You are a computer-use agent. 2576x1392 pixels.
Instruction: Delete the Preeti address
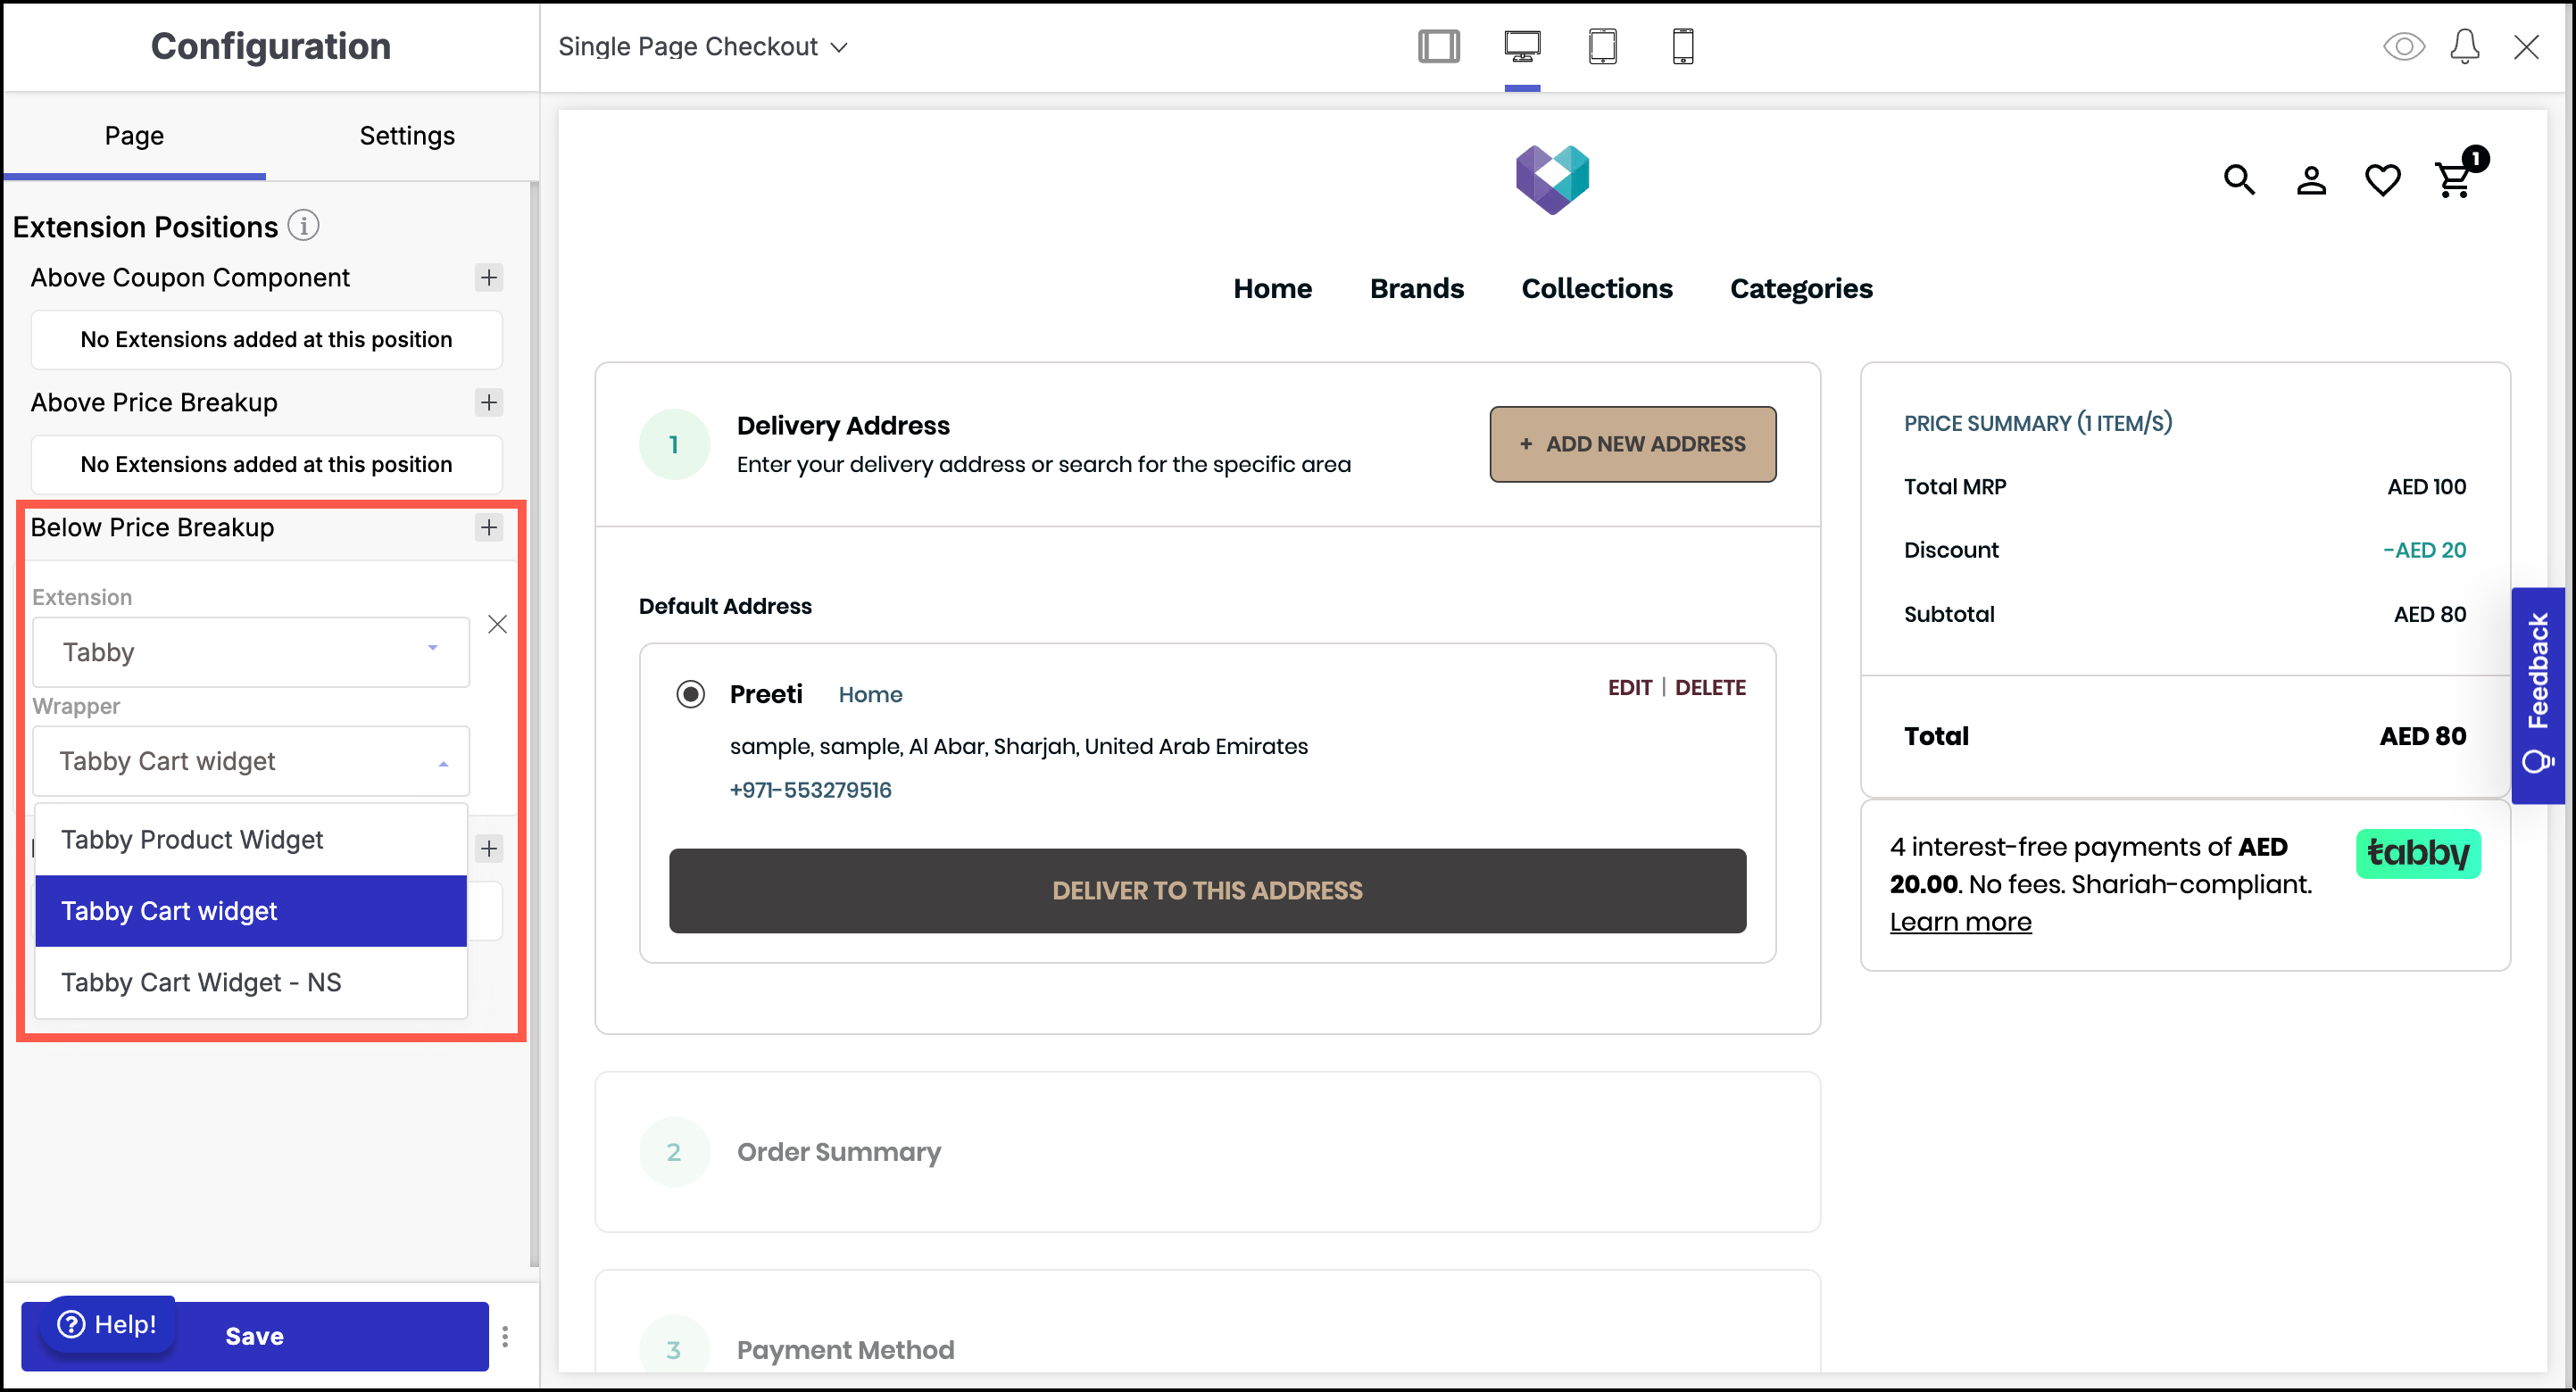pyautogui.click(x=1711, y=688)
